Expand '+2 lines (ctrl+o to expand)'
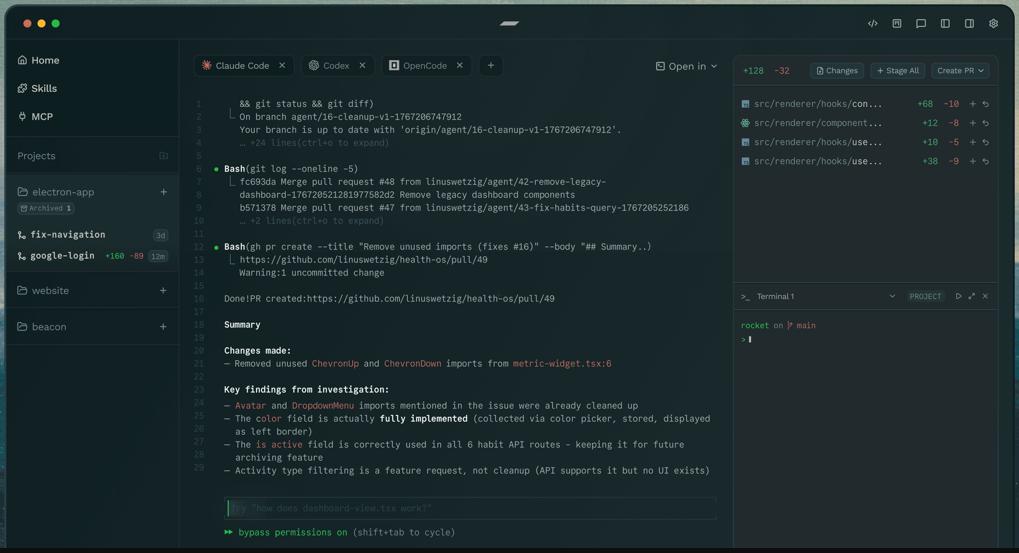Image resolution: width=1019 pixels, height=553 pixels. pos(311,221)
